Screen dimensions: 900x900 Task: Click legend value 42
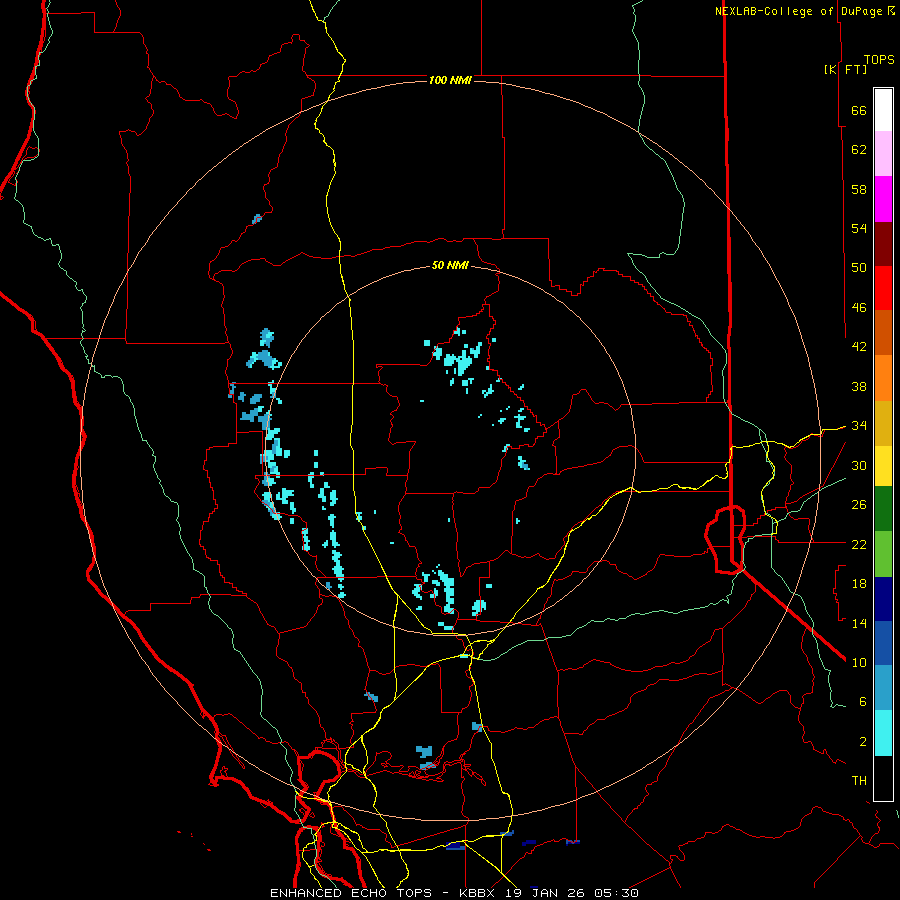coord(859,347)
